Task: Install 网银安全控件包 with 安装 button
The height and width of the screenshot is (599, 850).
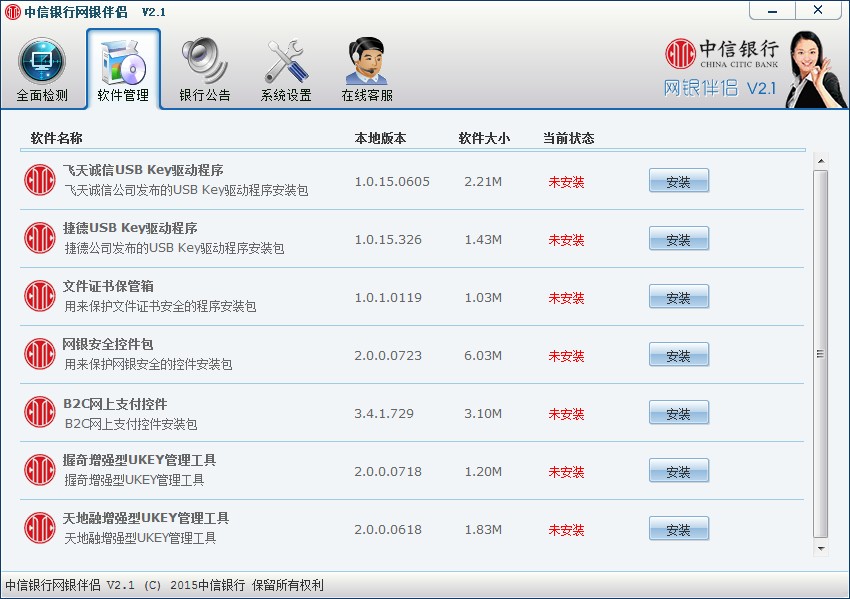Action: 679,355
